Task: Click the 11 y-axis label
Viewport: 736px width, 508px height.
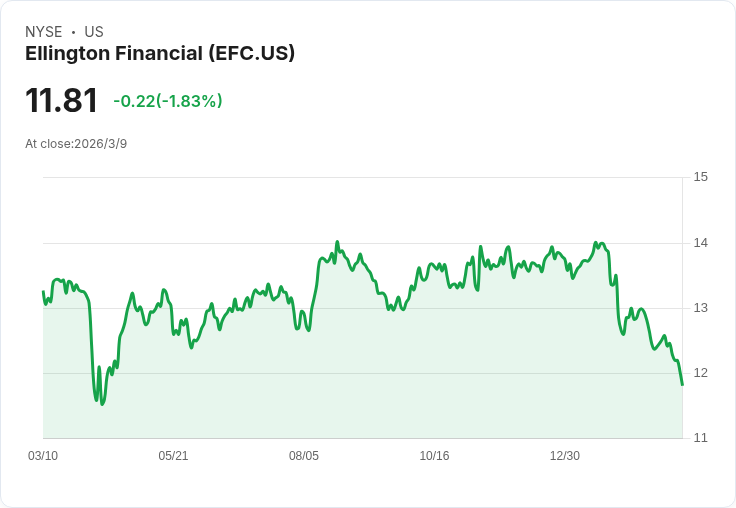Action: click(700, 438)
